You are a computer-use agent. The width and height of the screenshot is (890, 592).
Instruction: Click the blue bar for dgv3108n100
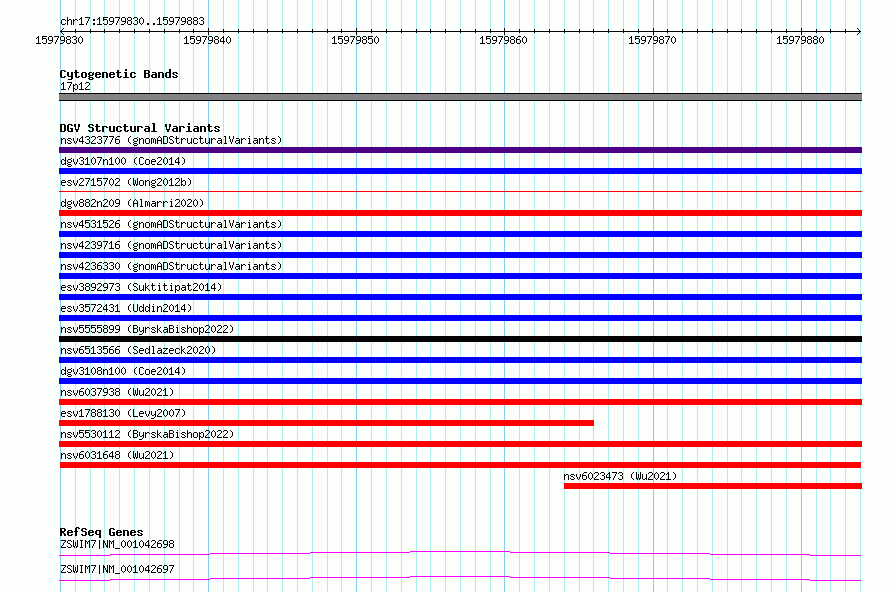pos(460,381)
